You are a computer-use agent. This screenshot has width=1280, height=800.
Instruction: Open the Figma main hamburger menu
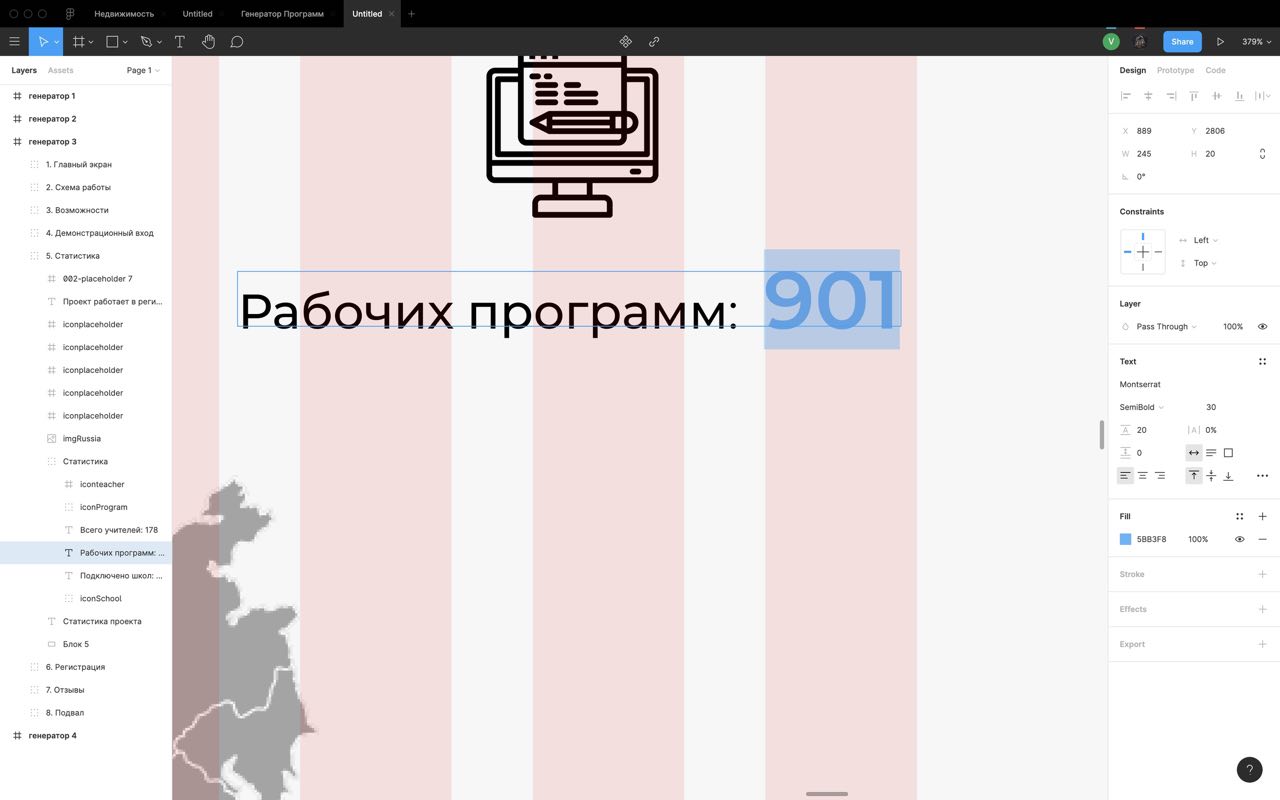(x=14, y=42)
